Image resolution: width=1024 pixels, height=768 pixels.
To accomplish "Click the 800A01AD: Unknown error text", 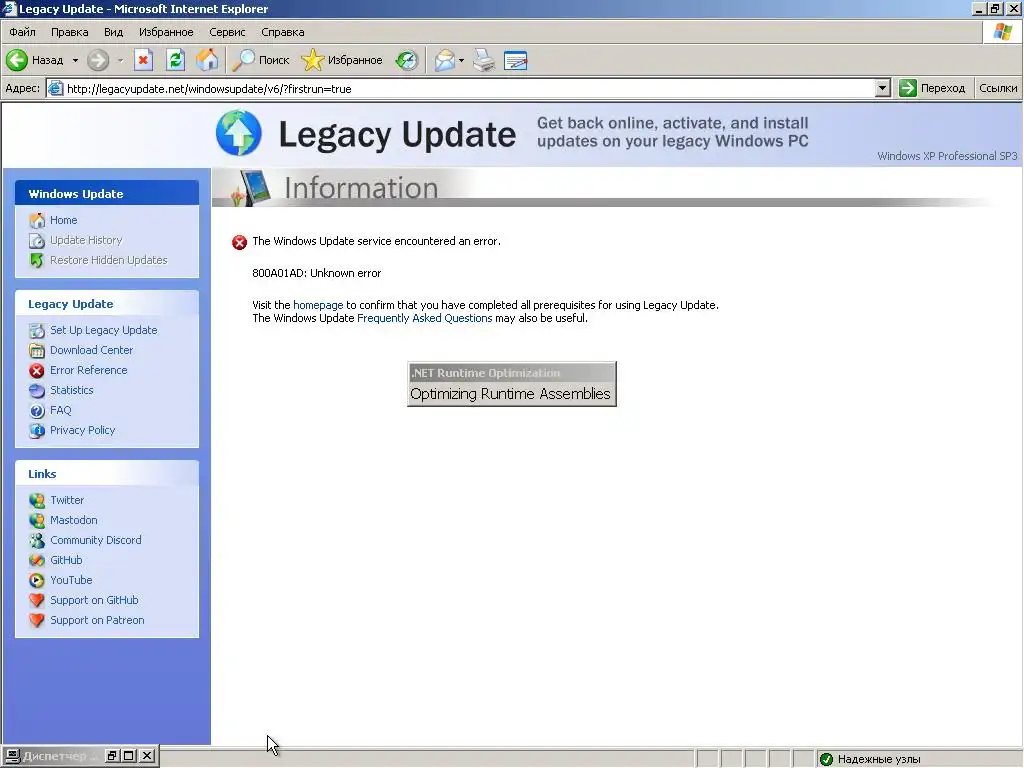I will [317, 273].
